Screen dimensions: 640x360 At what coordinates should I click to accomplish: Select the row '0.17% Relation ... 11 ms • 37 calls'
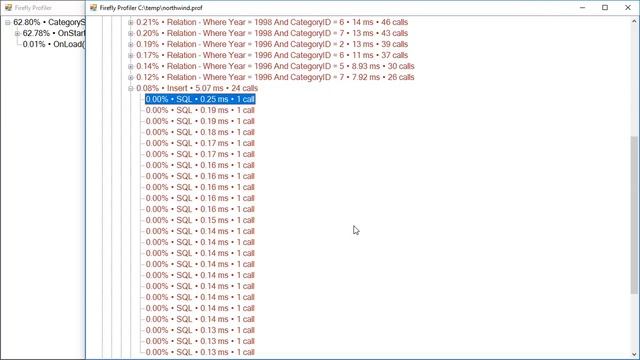272,55
